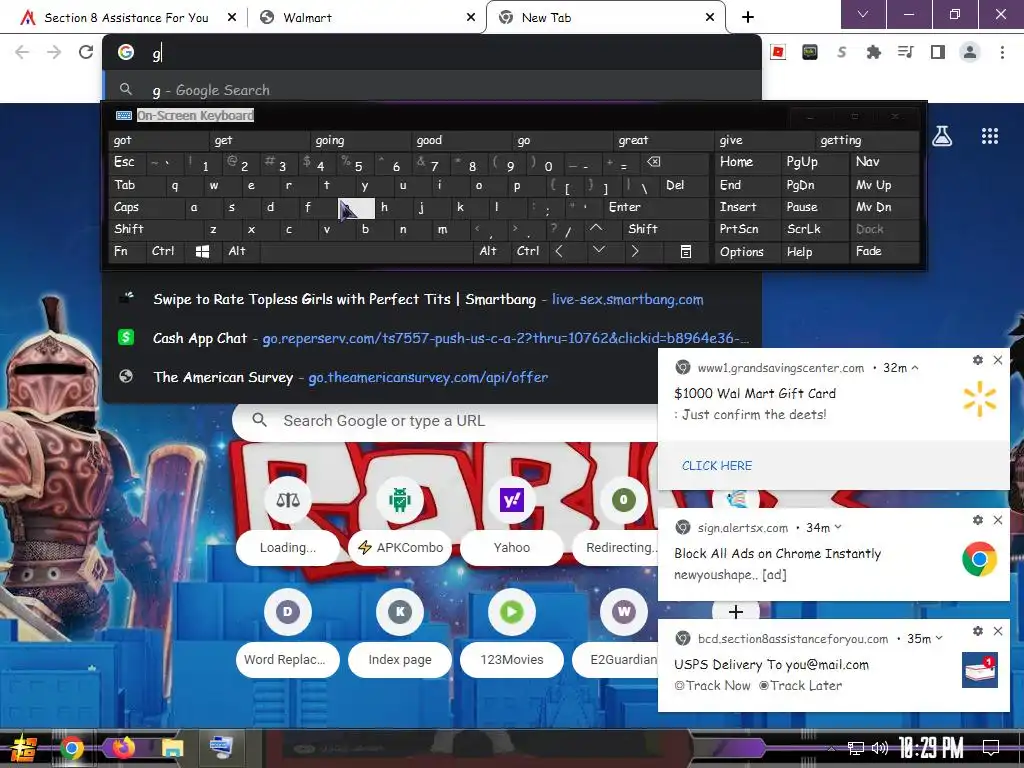
Task: Open the Cash App Chat suggestion
Action: pyautogui.click(x=432, y=338)
